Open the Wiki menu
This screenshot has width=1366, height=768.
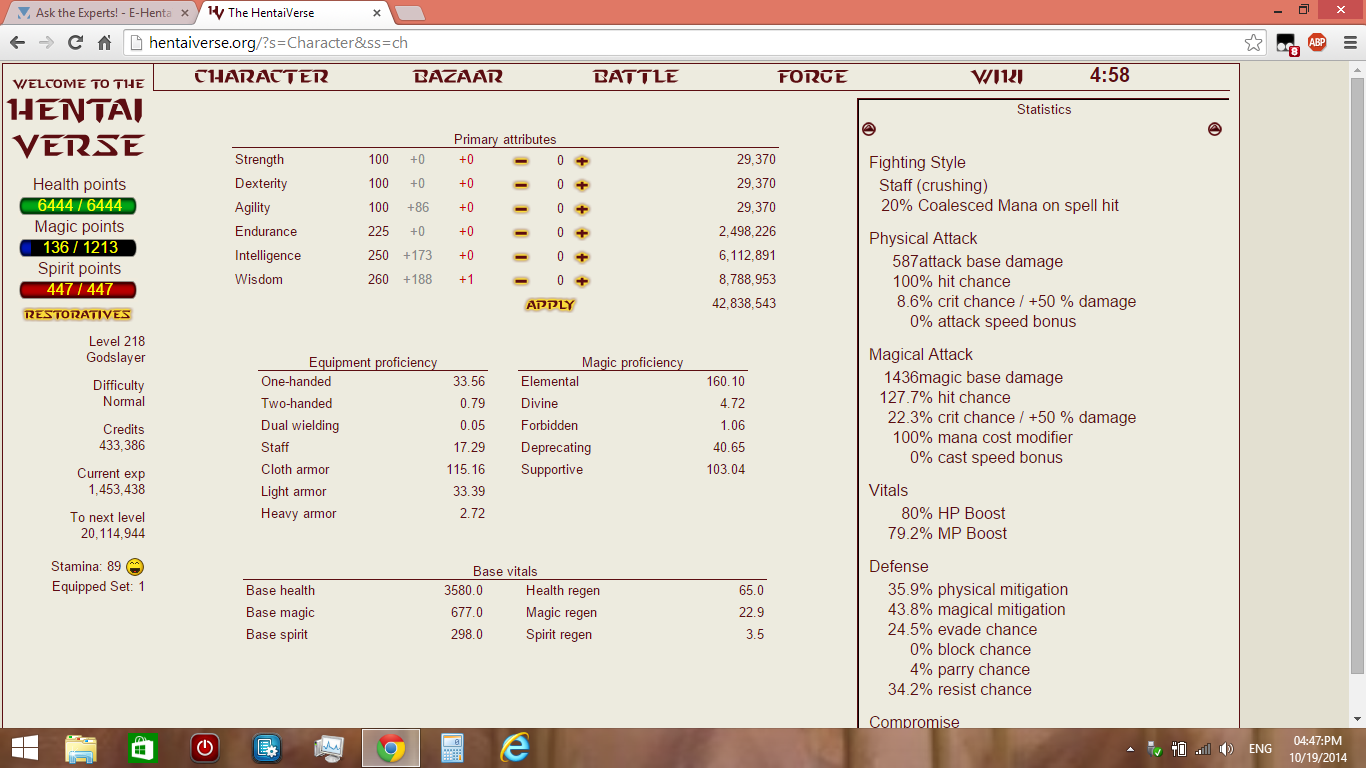pos(997,77)
